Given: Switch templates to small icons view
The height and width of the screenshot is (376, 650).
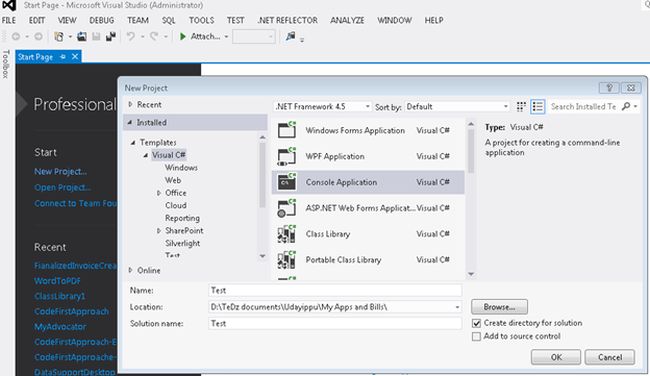Looking at the screenshot, I should (x=521, y=107).
